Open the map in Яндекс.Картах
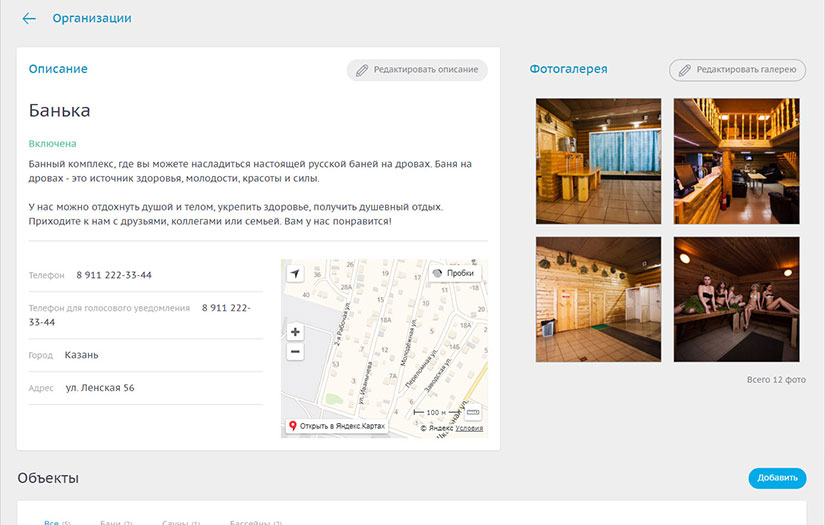This screenshot has width=825, height=525. coord(337,426)
